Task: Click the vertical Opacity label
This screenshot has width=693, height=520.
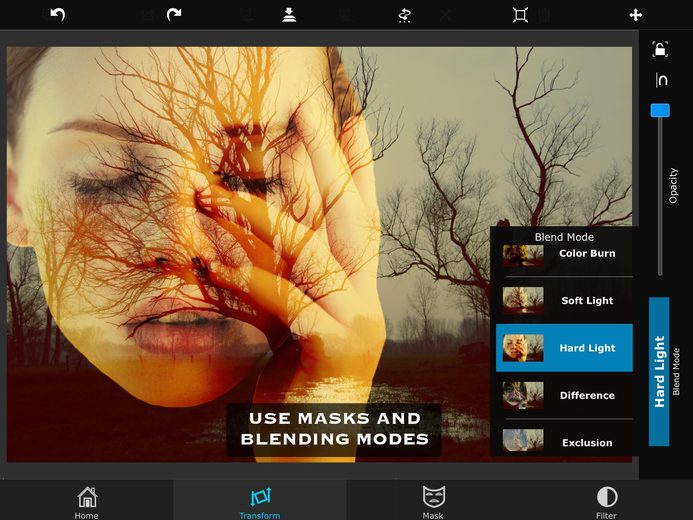Action: pos(673,186)
